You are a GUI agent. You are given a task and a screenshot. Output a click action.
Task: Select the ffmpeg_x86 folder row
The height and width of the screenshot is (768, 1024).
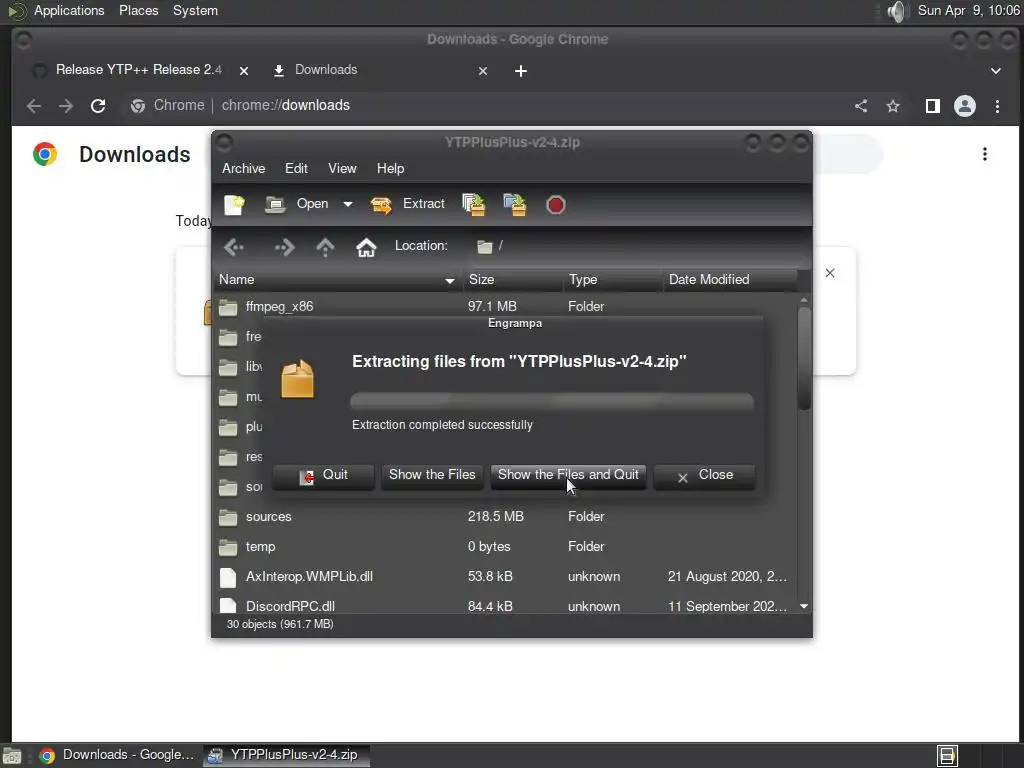(x=505, y=306)
